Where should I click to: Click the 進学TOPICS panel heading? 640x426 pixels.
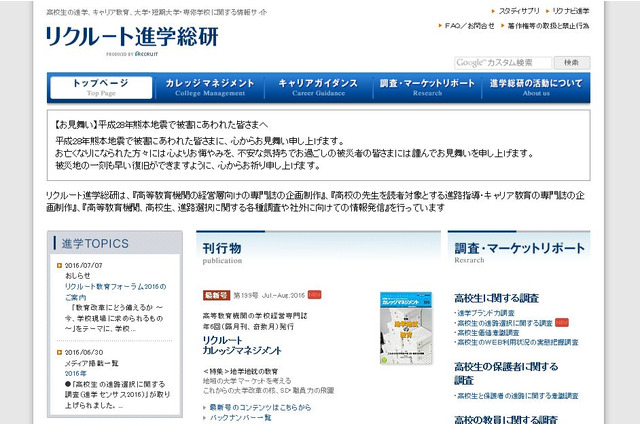click(95, 244)
